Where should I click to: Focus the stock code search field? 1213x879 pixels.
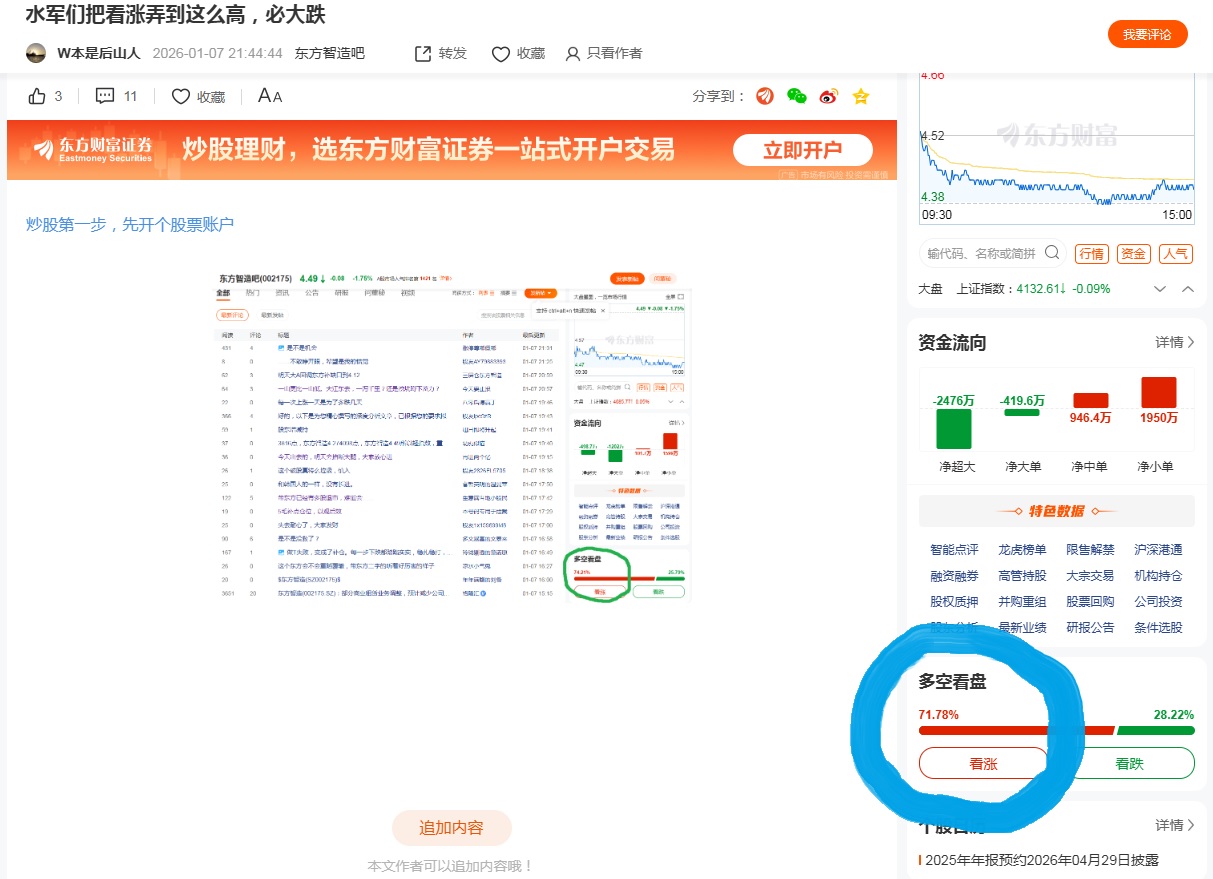pyautogui.click(x=991, y=253)
